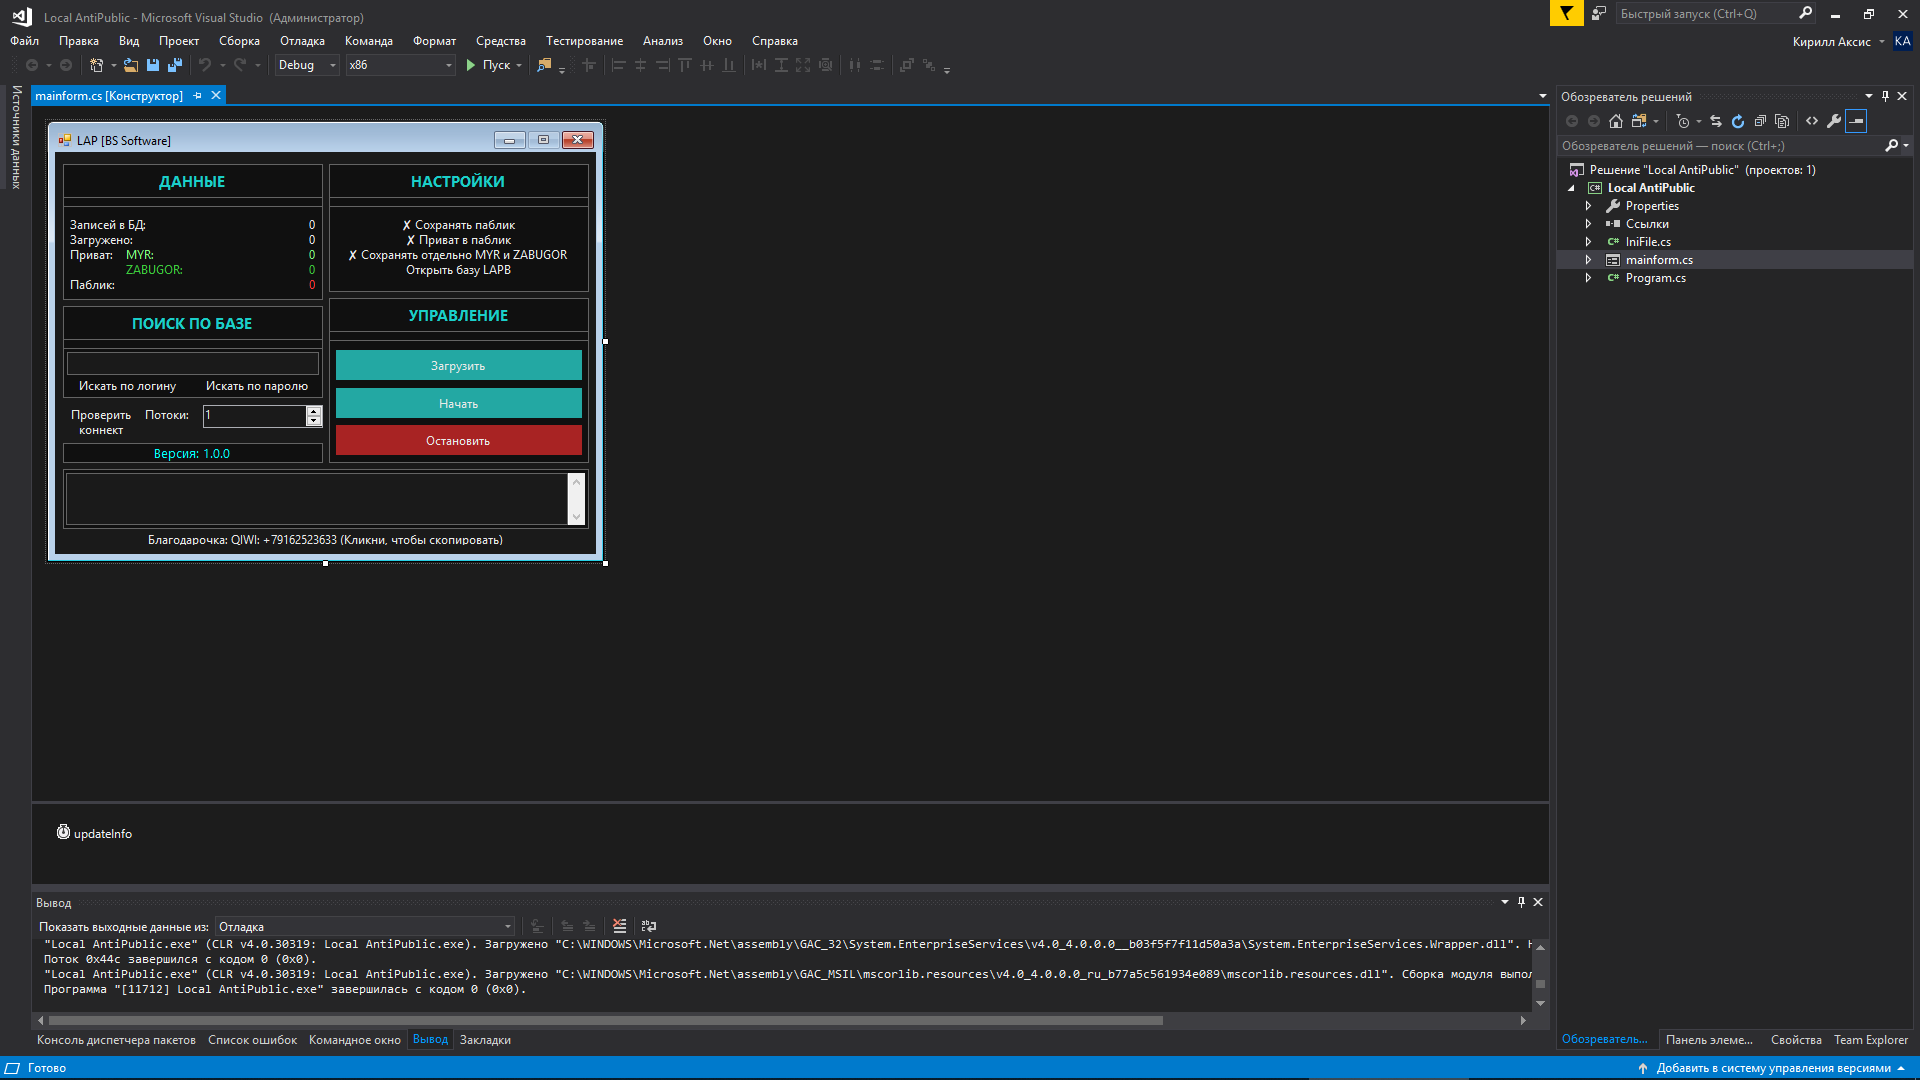Toggle 'Сохранять отдельно MYR и ZABUGOR' checkbox
Screen dimensions: 1920x1080
coord(458,255)
